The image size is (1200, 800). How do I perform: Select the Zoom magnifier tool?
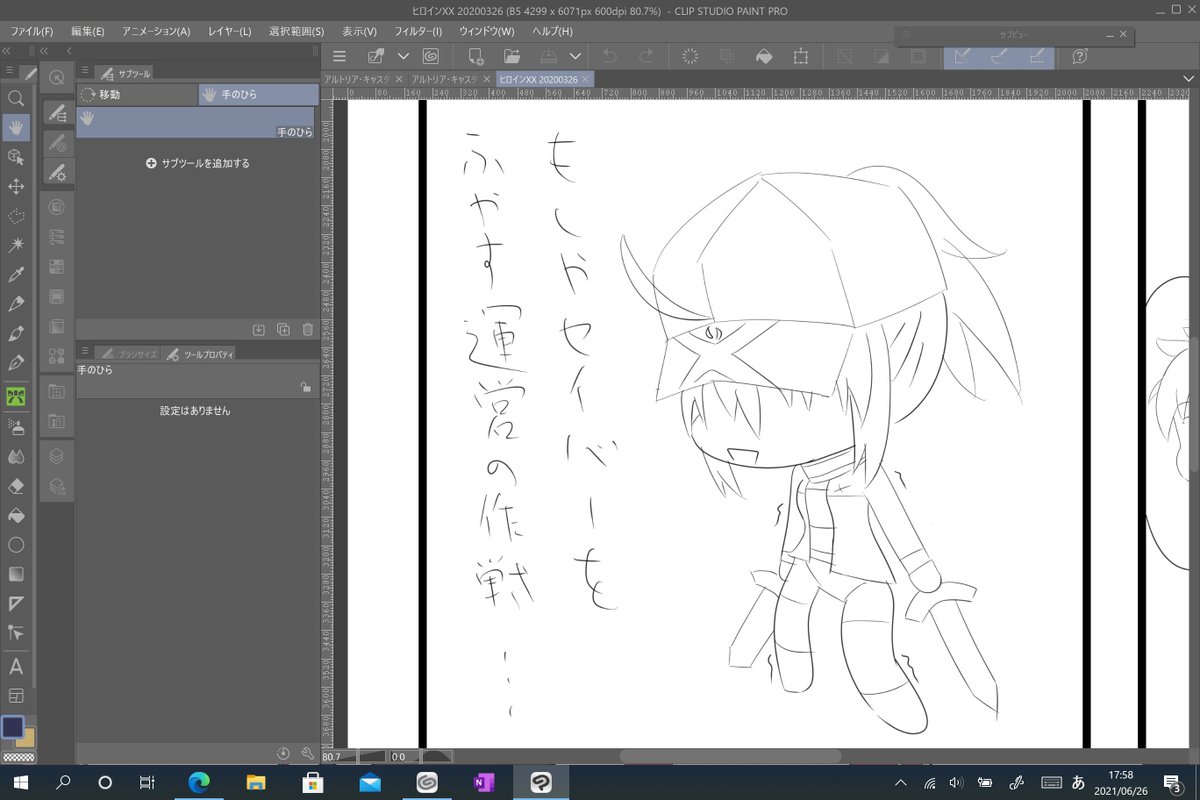click(x=16, y=98)
